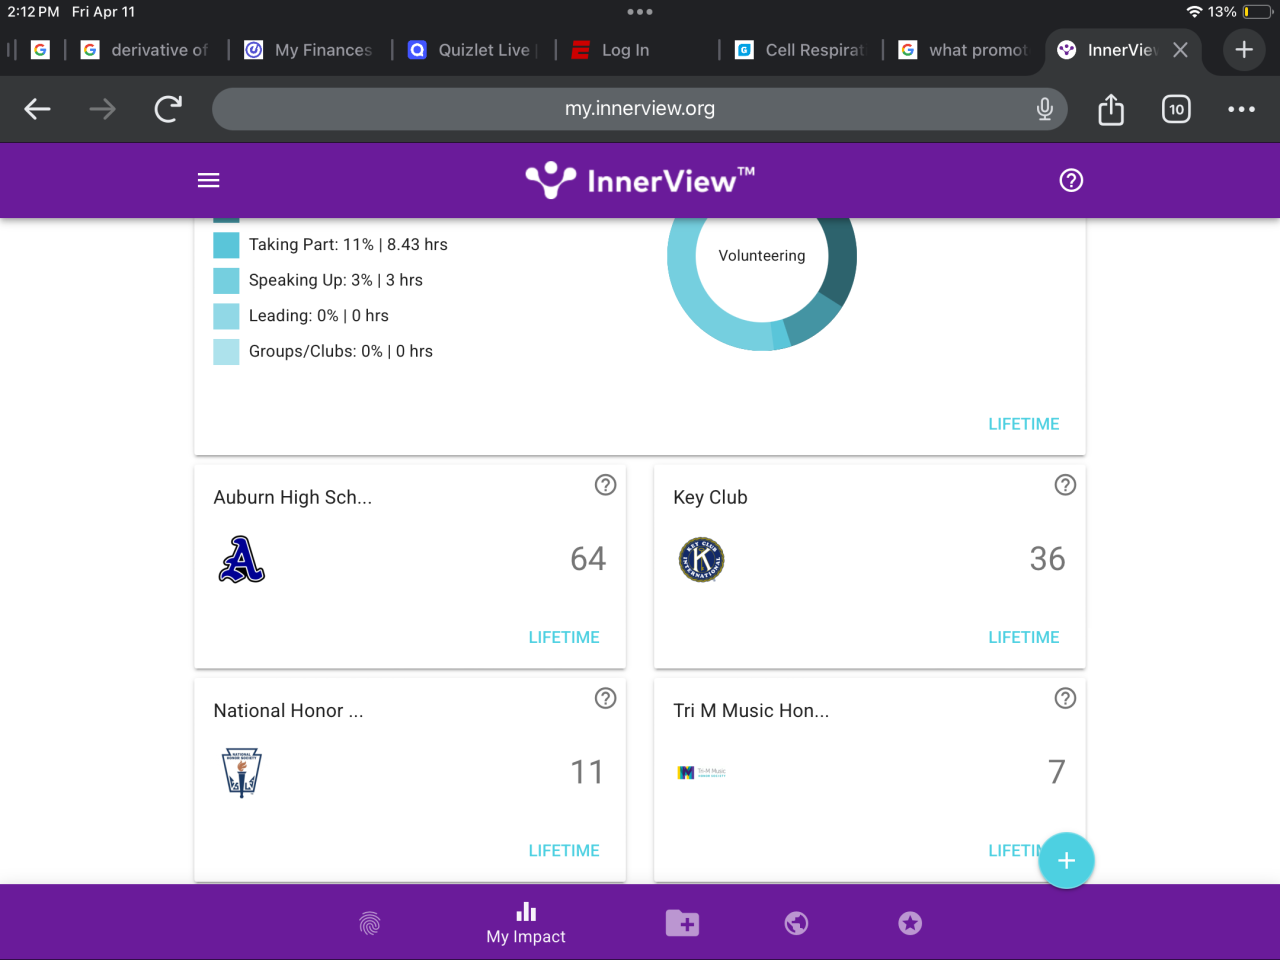Open help for Tri M Music Honor card

(1065, 698)
